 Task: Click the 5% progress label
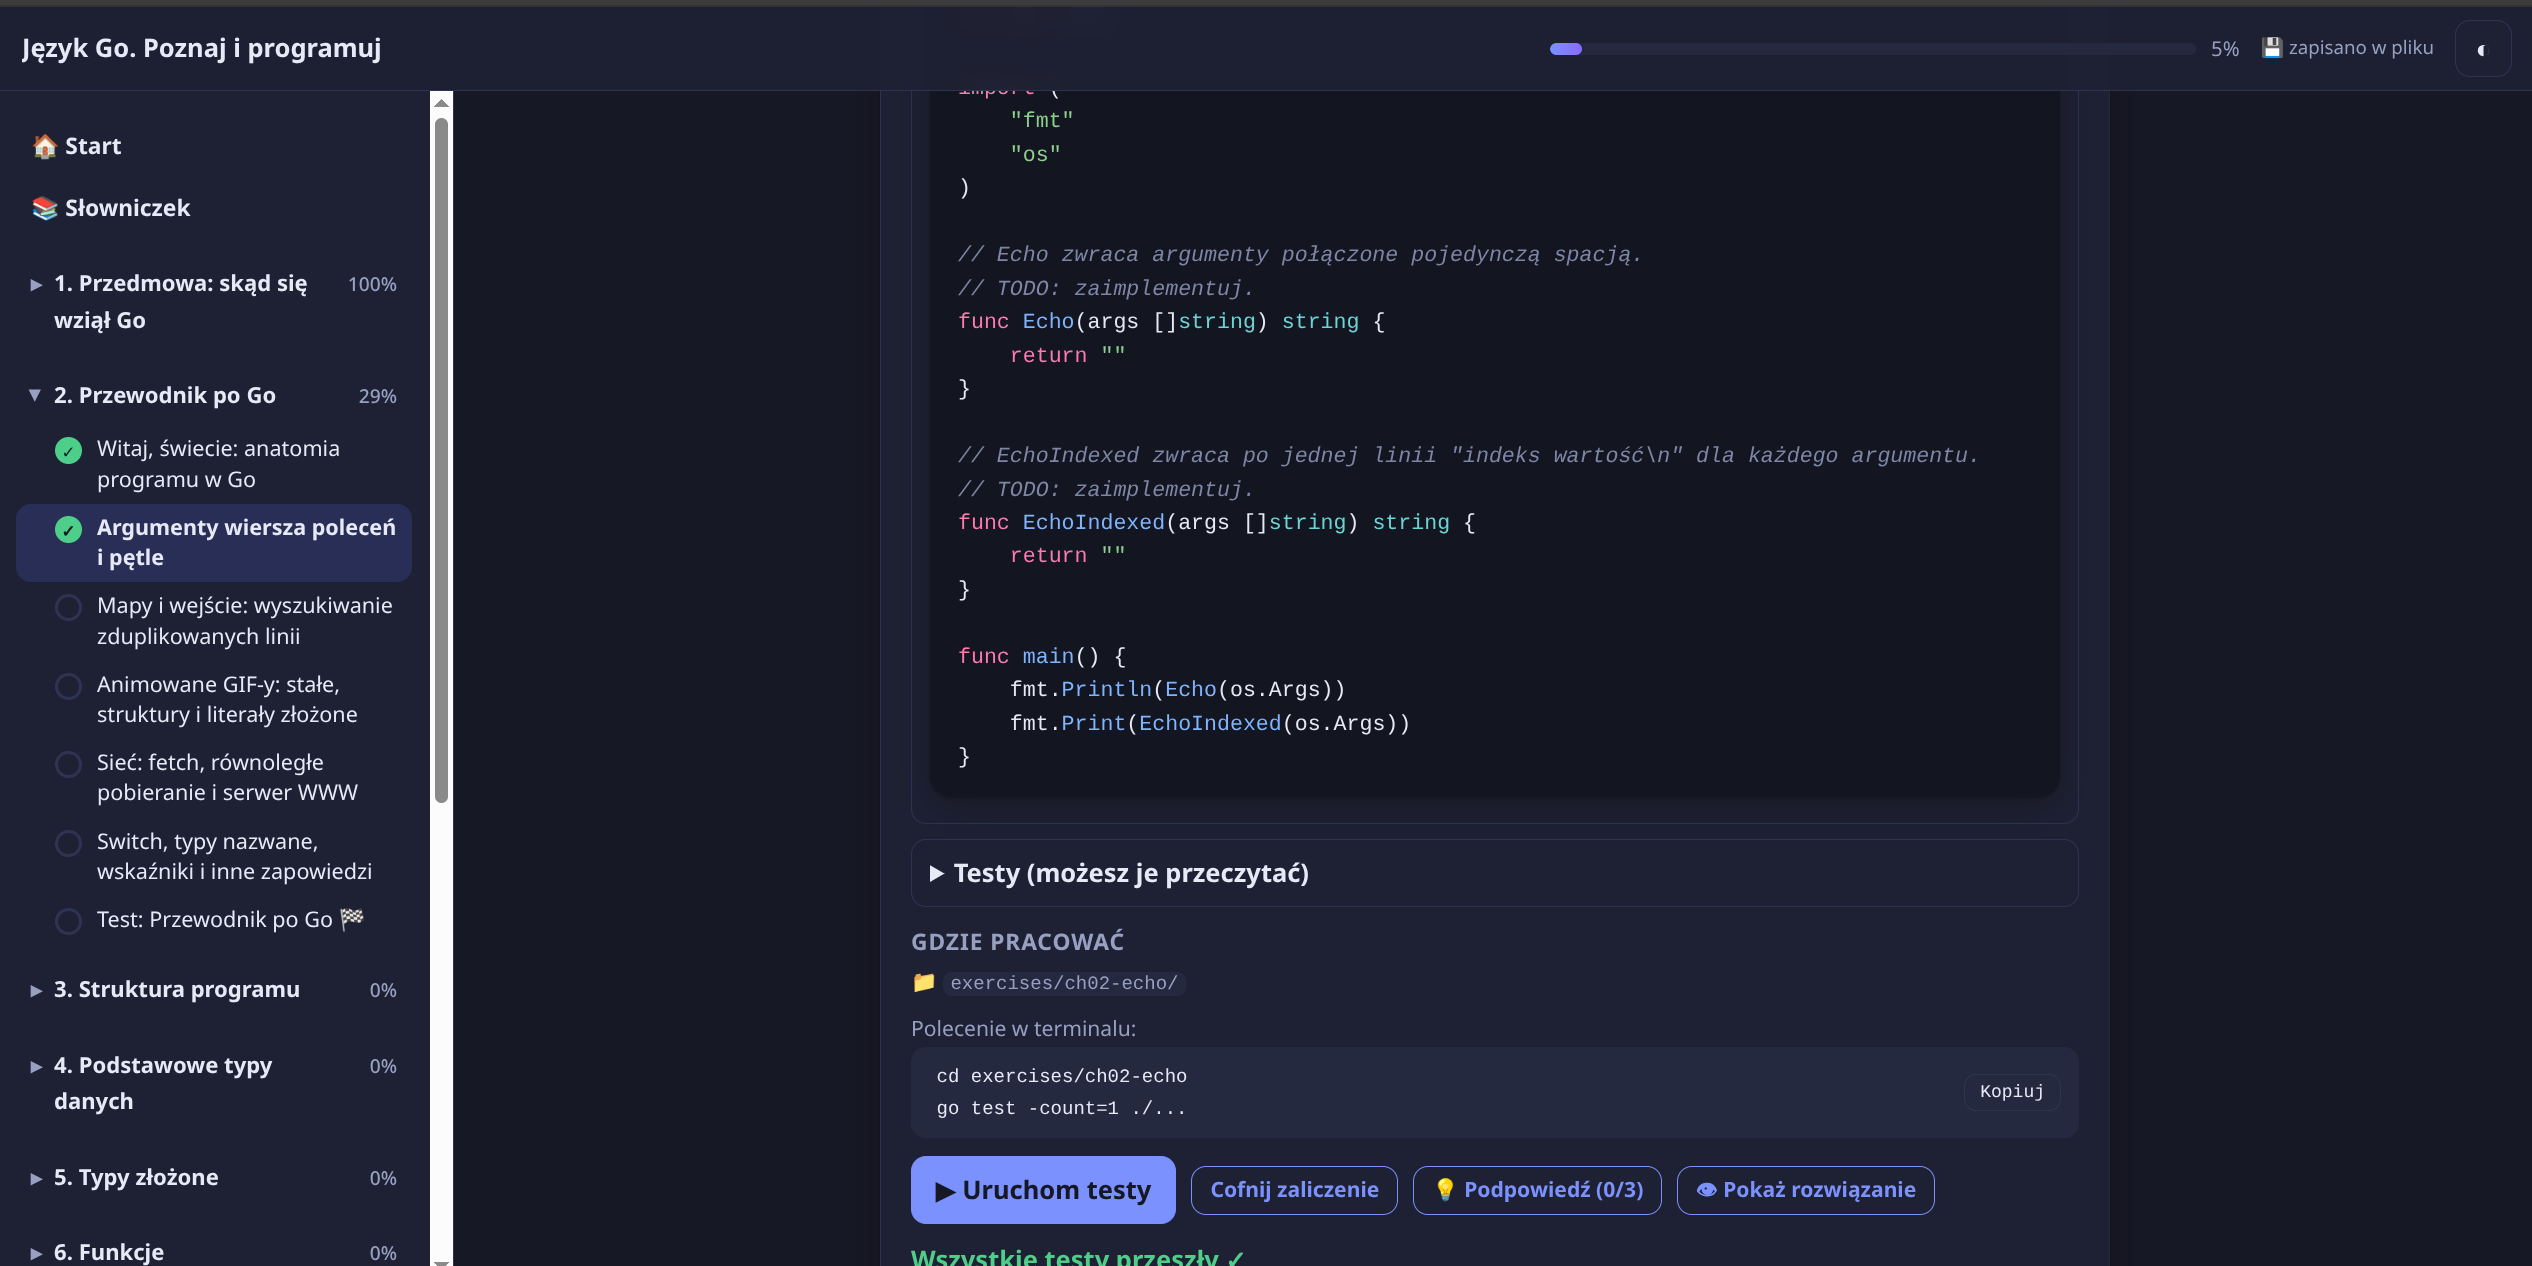pos(2224,49)
